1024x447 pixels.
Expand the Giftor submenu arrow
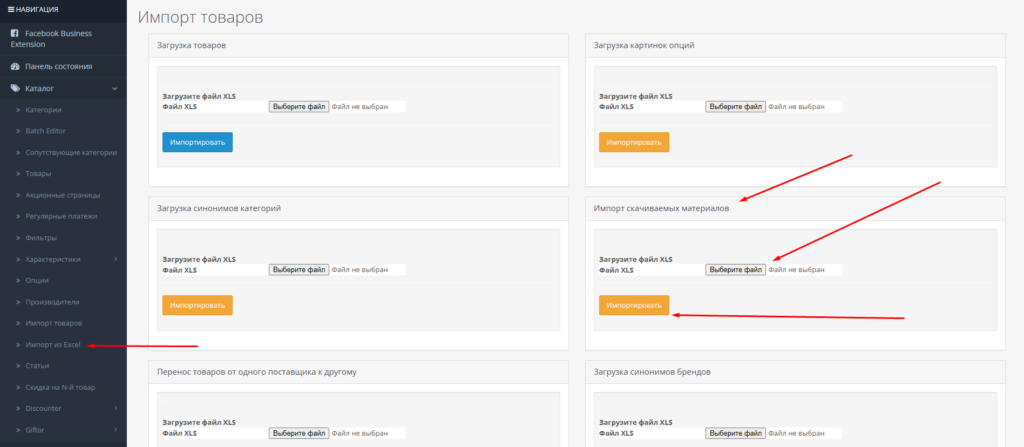pos(115,430)
